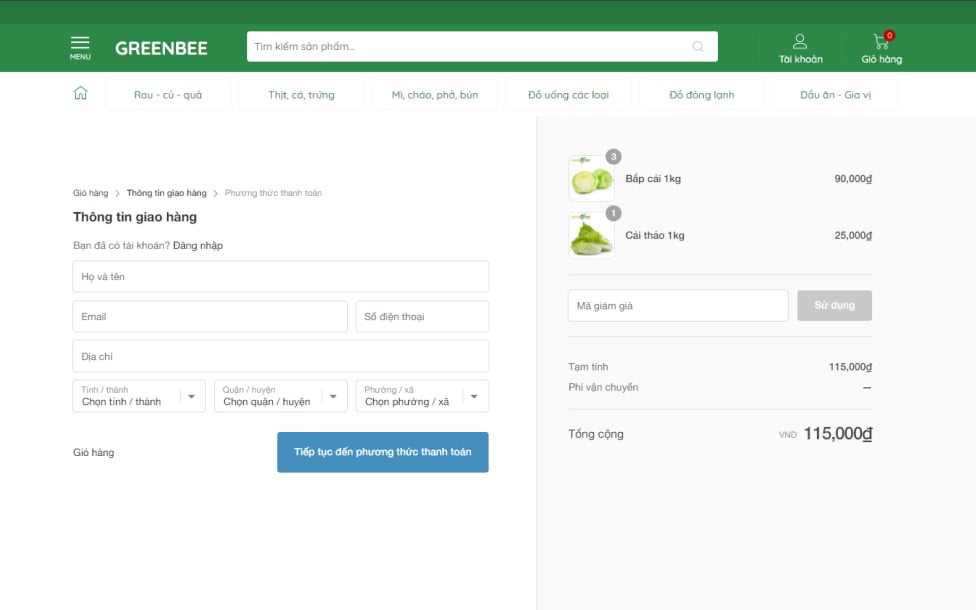Focus the Họ và tên input field
The height and width of the screenshot is (610, 976).
[x=280, y=277]
